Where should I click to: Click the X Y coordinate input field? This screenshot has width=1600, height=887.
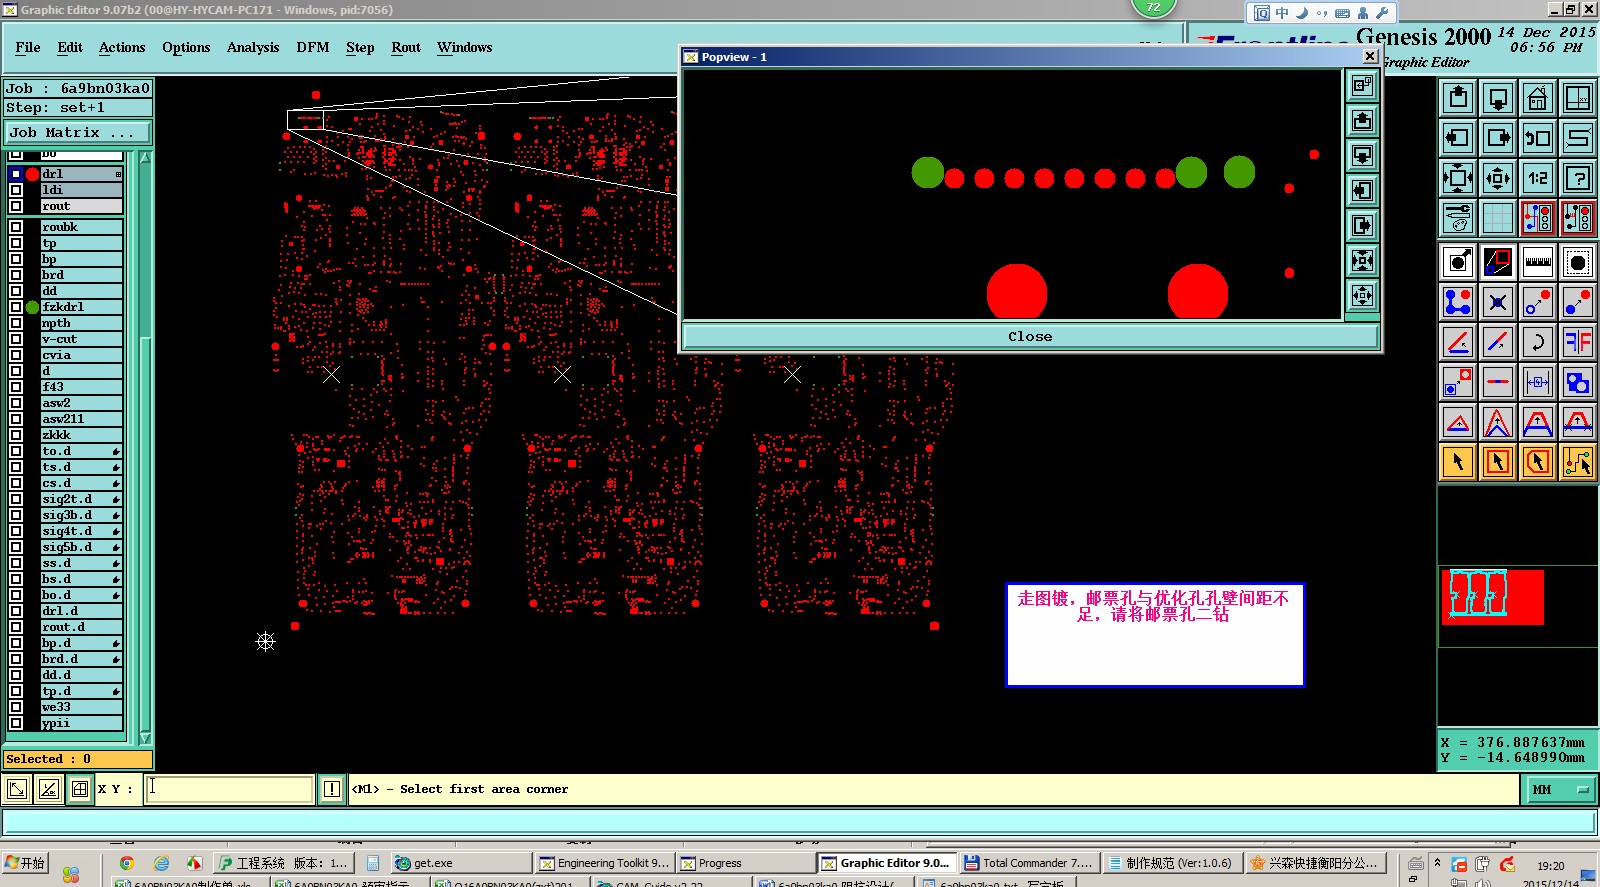click(x=229, y=789)
